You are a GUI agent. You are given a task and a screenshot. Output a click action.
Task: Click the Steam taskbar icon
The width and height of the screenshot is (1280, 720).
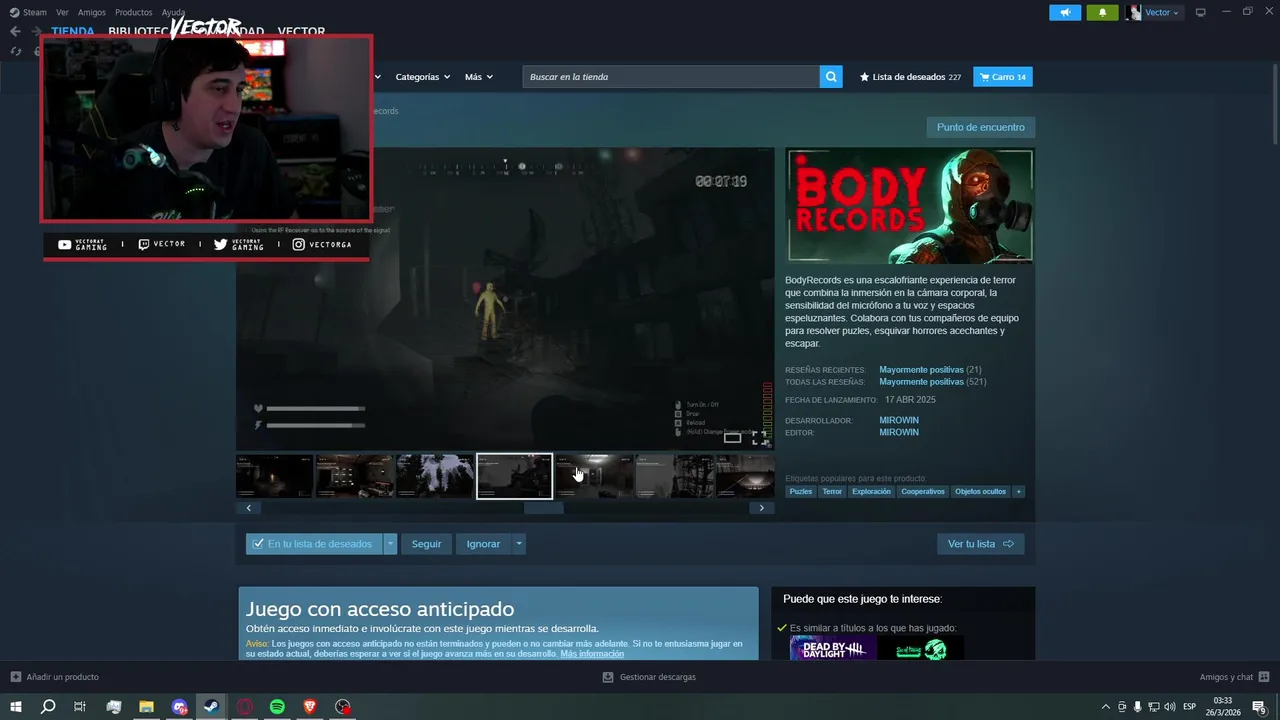tap(211, 707)
